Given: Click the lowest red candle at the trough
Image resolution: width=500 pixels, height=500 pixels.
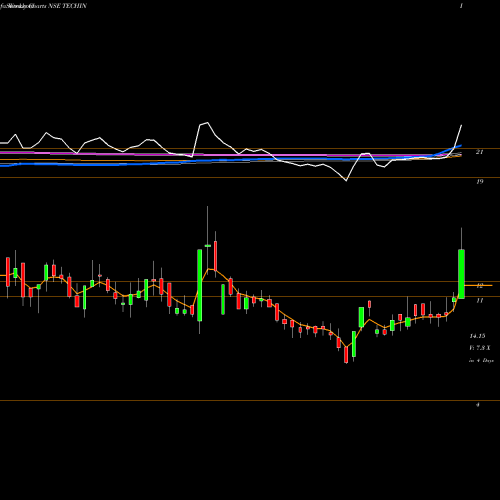Looking at the screenshot, I should click(x=346, y=355).
